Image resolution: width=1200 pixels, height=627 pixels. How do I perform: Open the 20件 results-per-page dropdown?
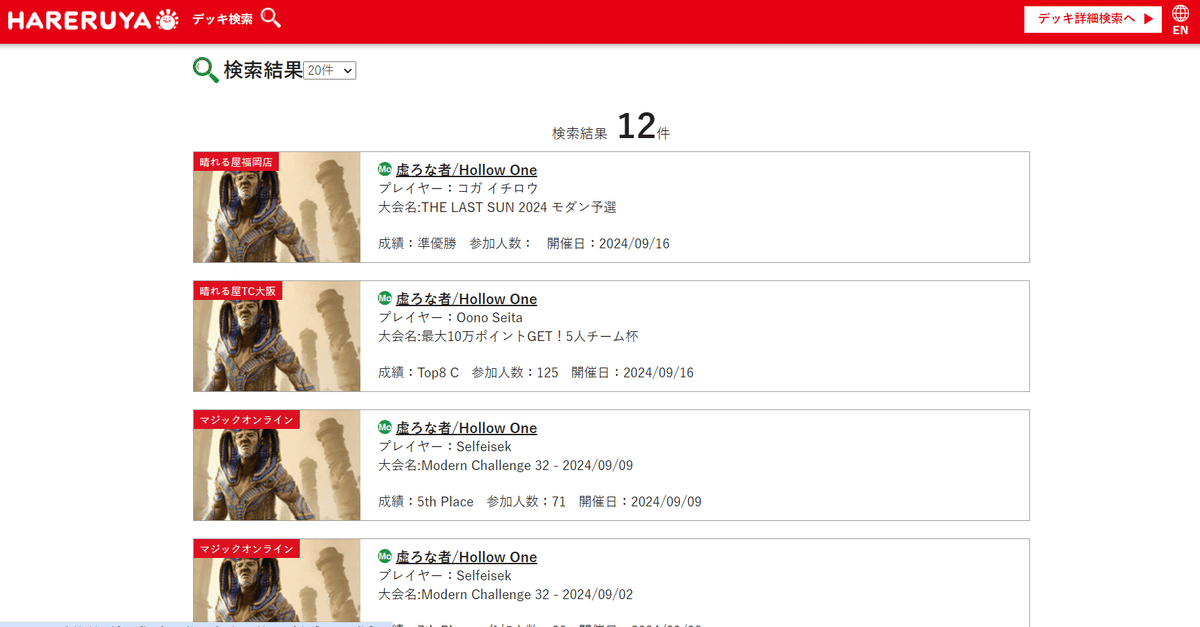(x=330, y=71)
